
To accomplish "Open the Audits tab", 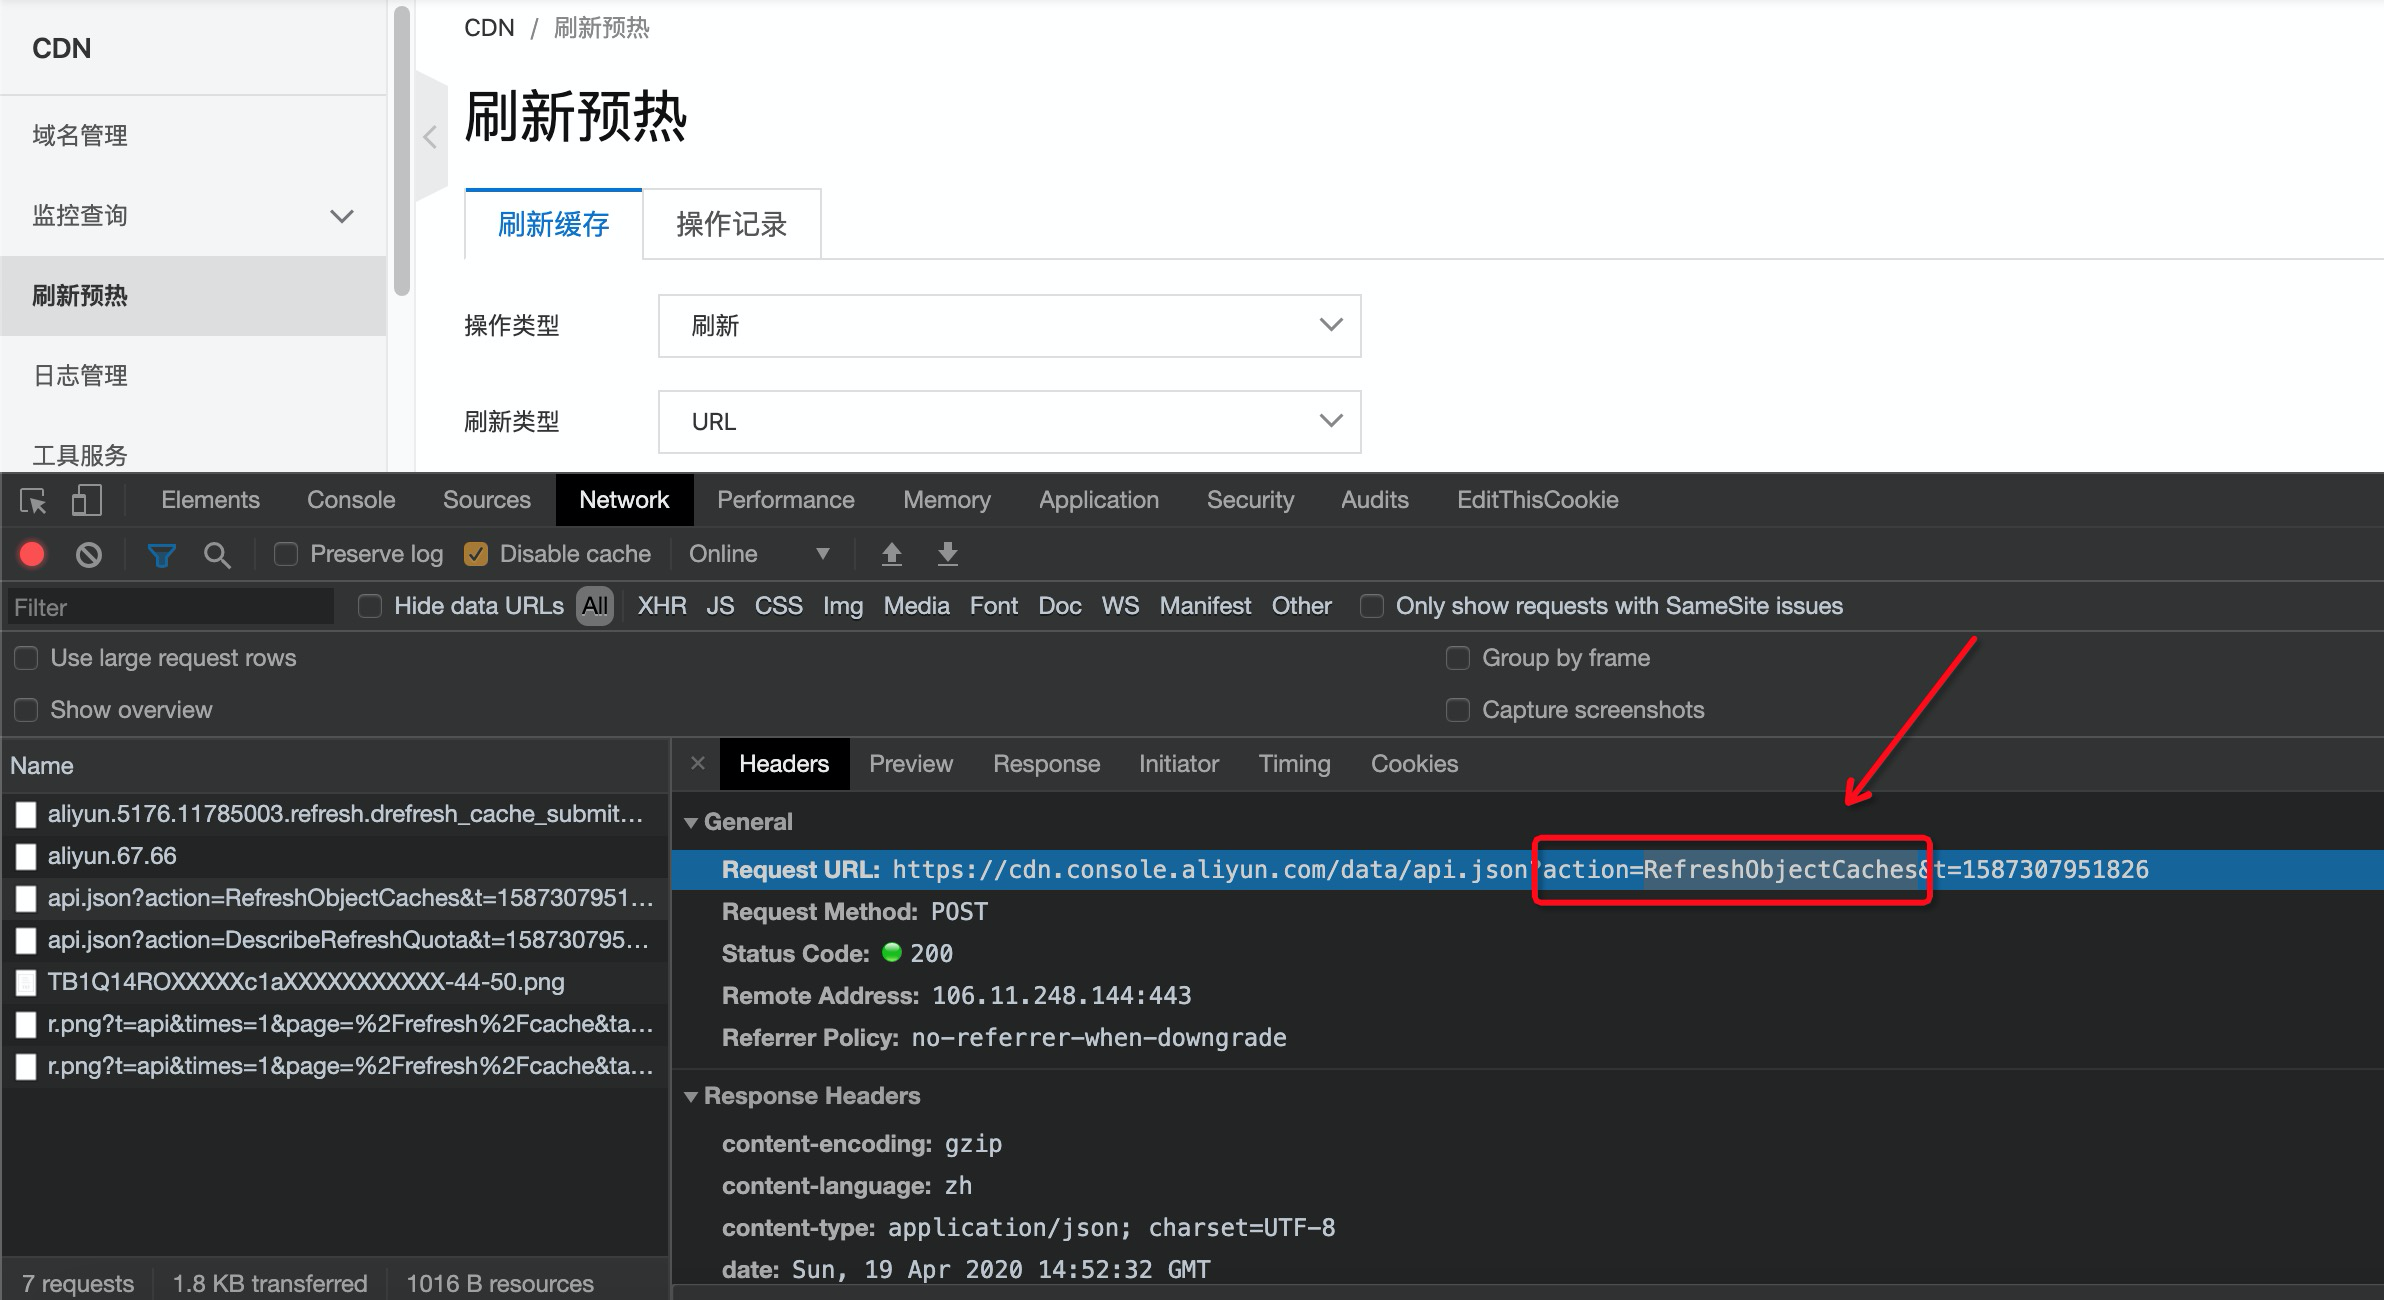I will pyautogui.click(x=1375, y=500).
